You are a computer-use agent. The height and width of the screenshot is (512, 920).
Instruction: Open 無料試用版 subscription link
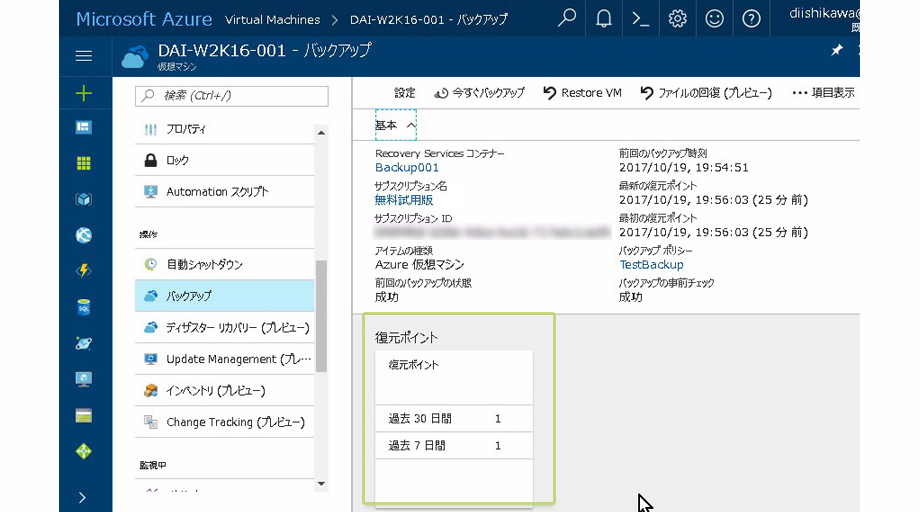pyautogui.click(x=404, y=200)
